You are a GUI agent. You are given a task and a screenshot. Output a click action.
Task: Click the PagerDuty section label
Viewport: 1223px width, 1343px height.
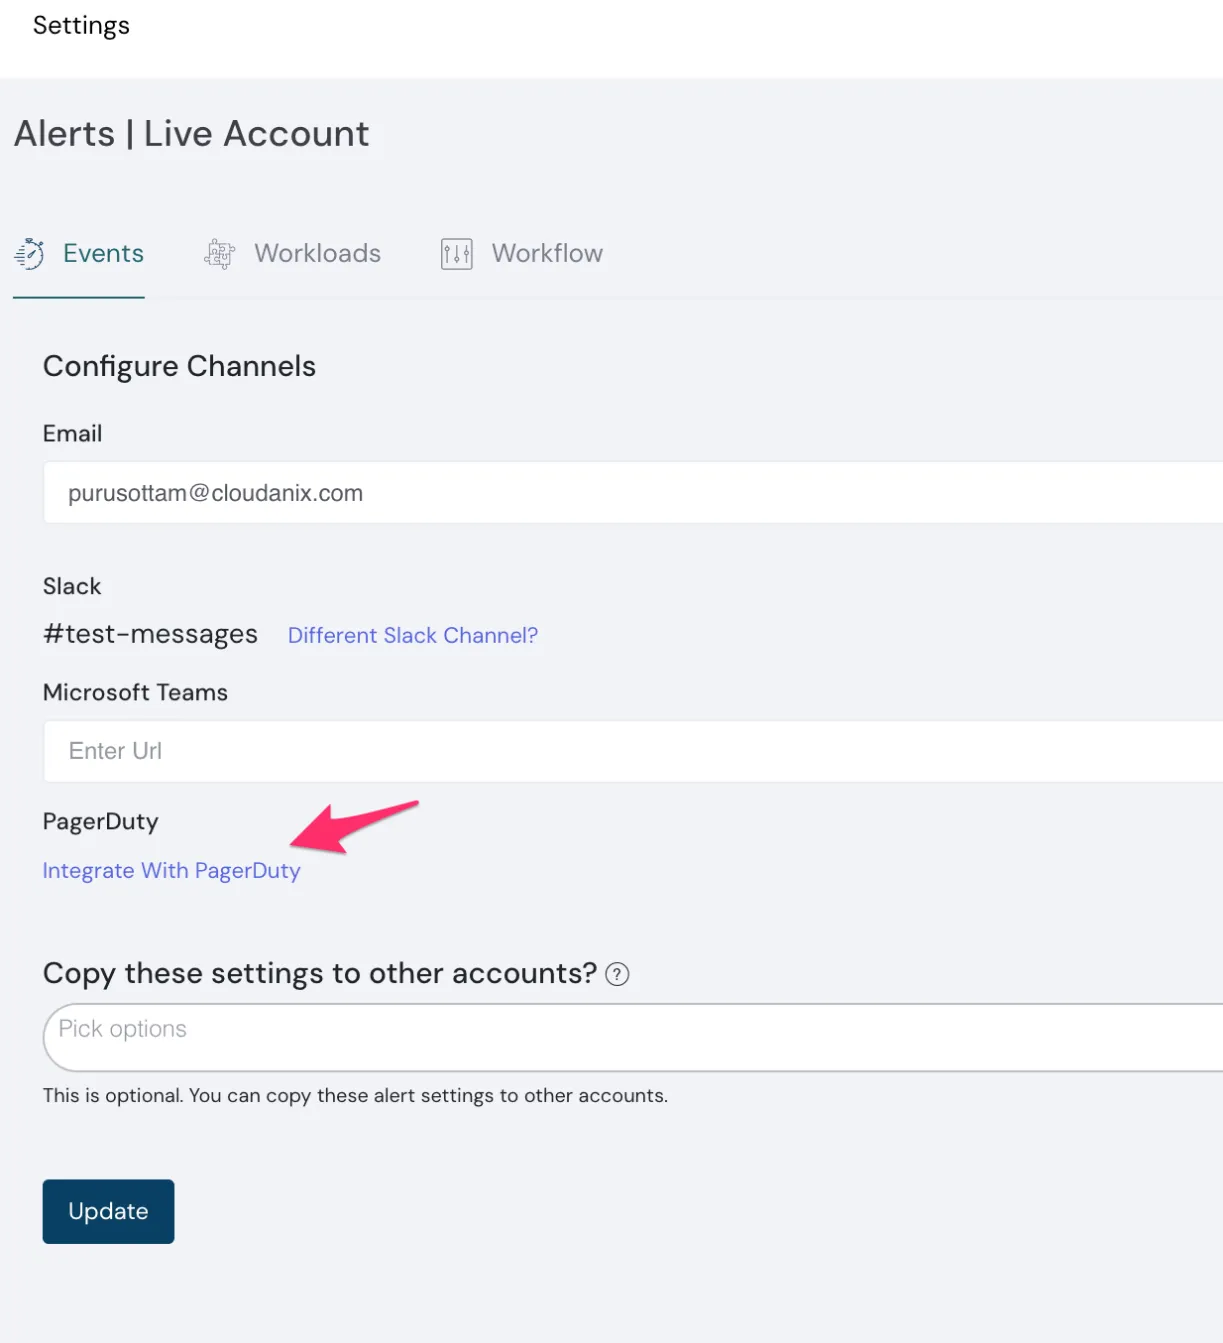click(100, 822)
